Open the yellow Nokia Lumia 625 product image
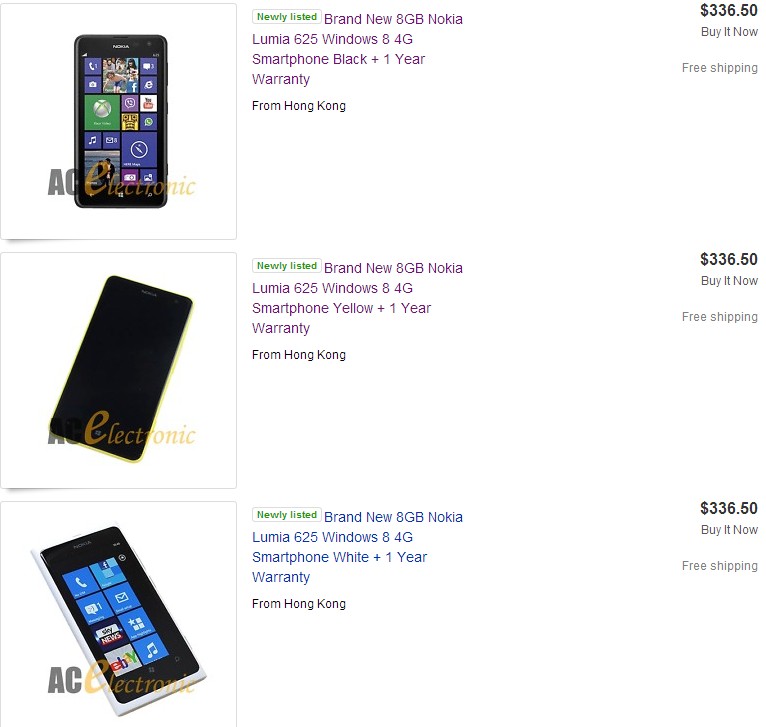This screenshot has width=766, height=727. coord(119,370)
